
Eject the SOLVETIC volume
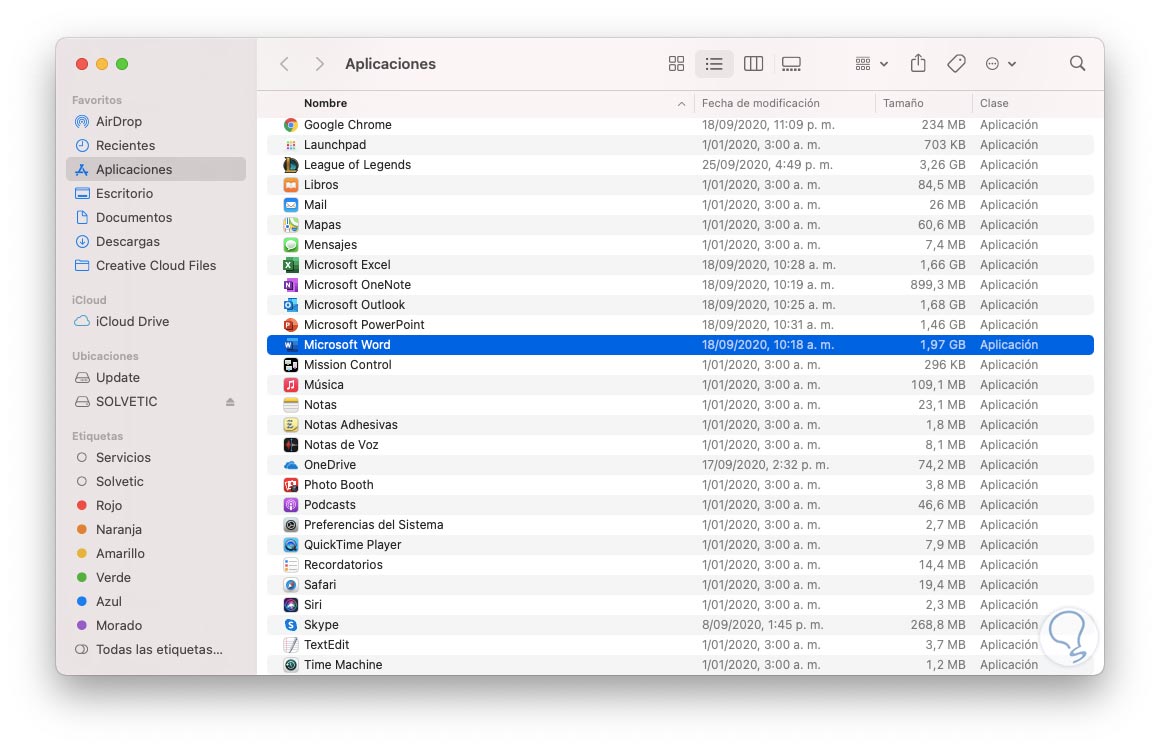tap(230, 402)
